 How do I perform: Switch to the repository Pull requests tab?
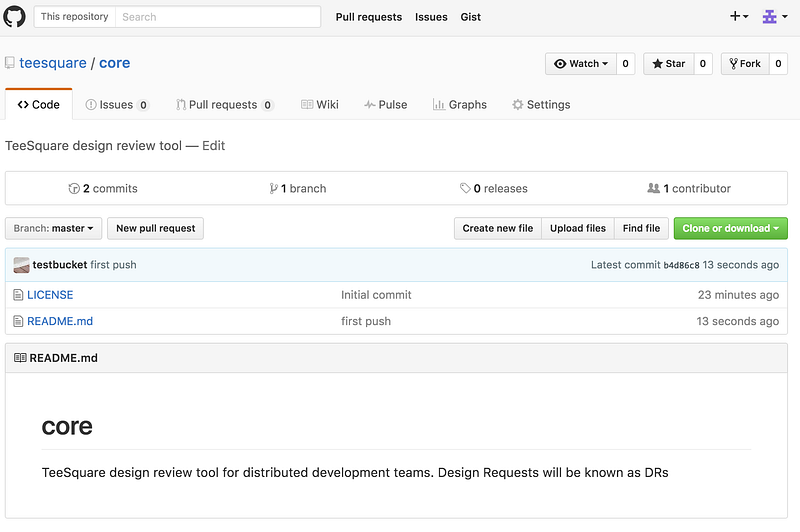pos(224,105)
